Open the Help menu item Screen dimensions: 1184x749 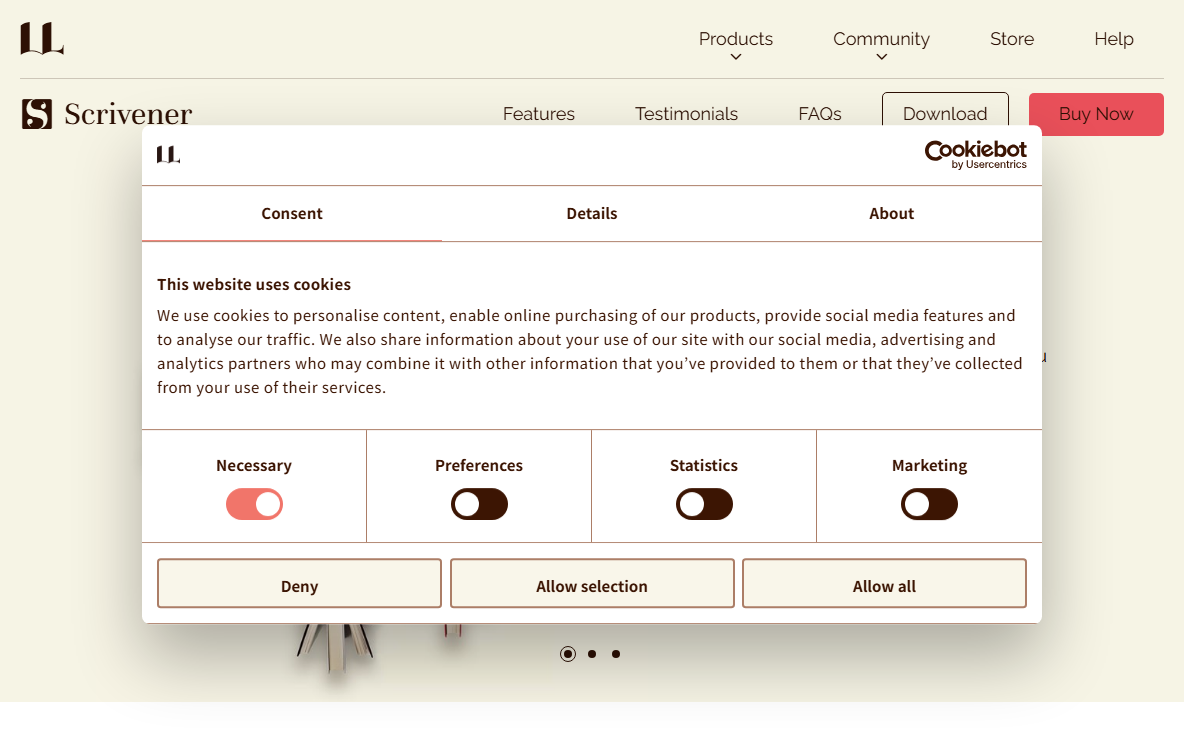click(1114, 39)
